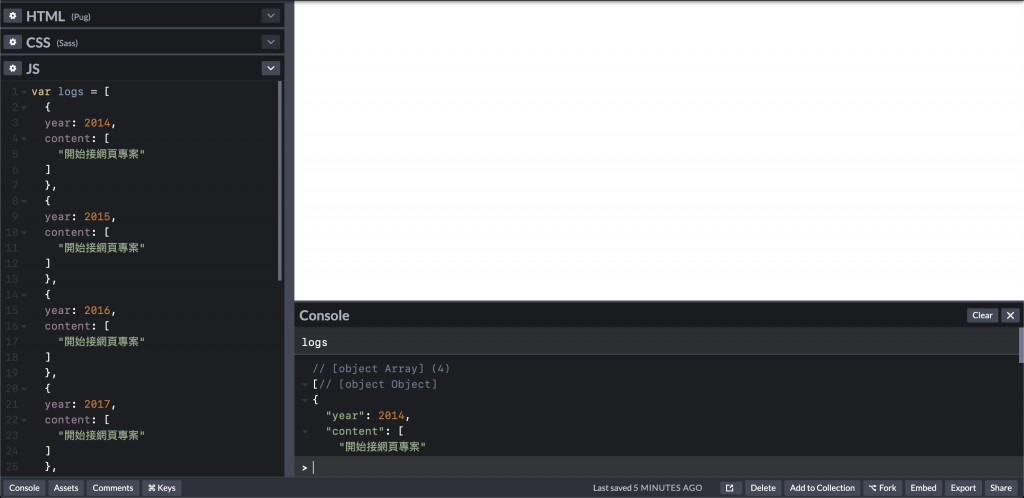The width and height of the screenshot is (1024, 498).
Task: Select the HTML panel title
Action: click(45, 16)
